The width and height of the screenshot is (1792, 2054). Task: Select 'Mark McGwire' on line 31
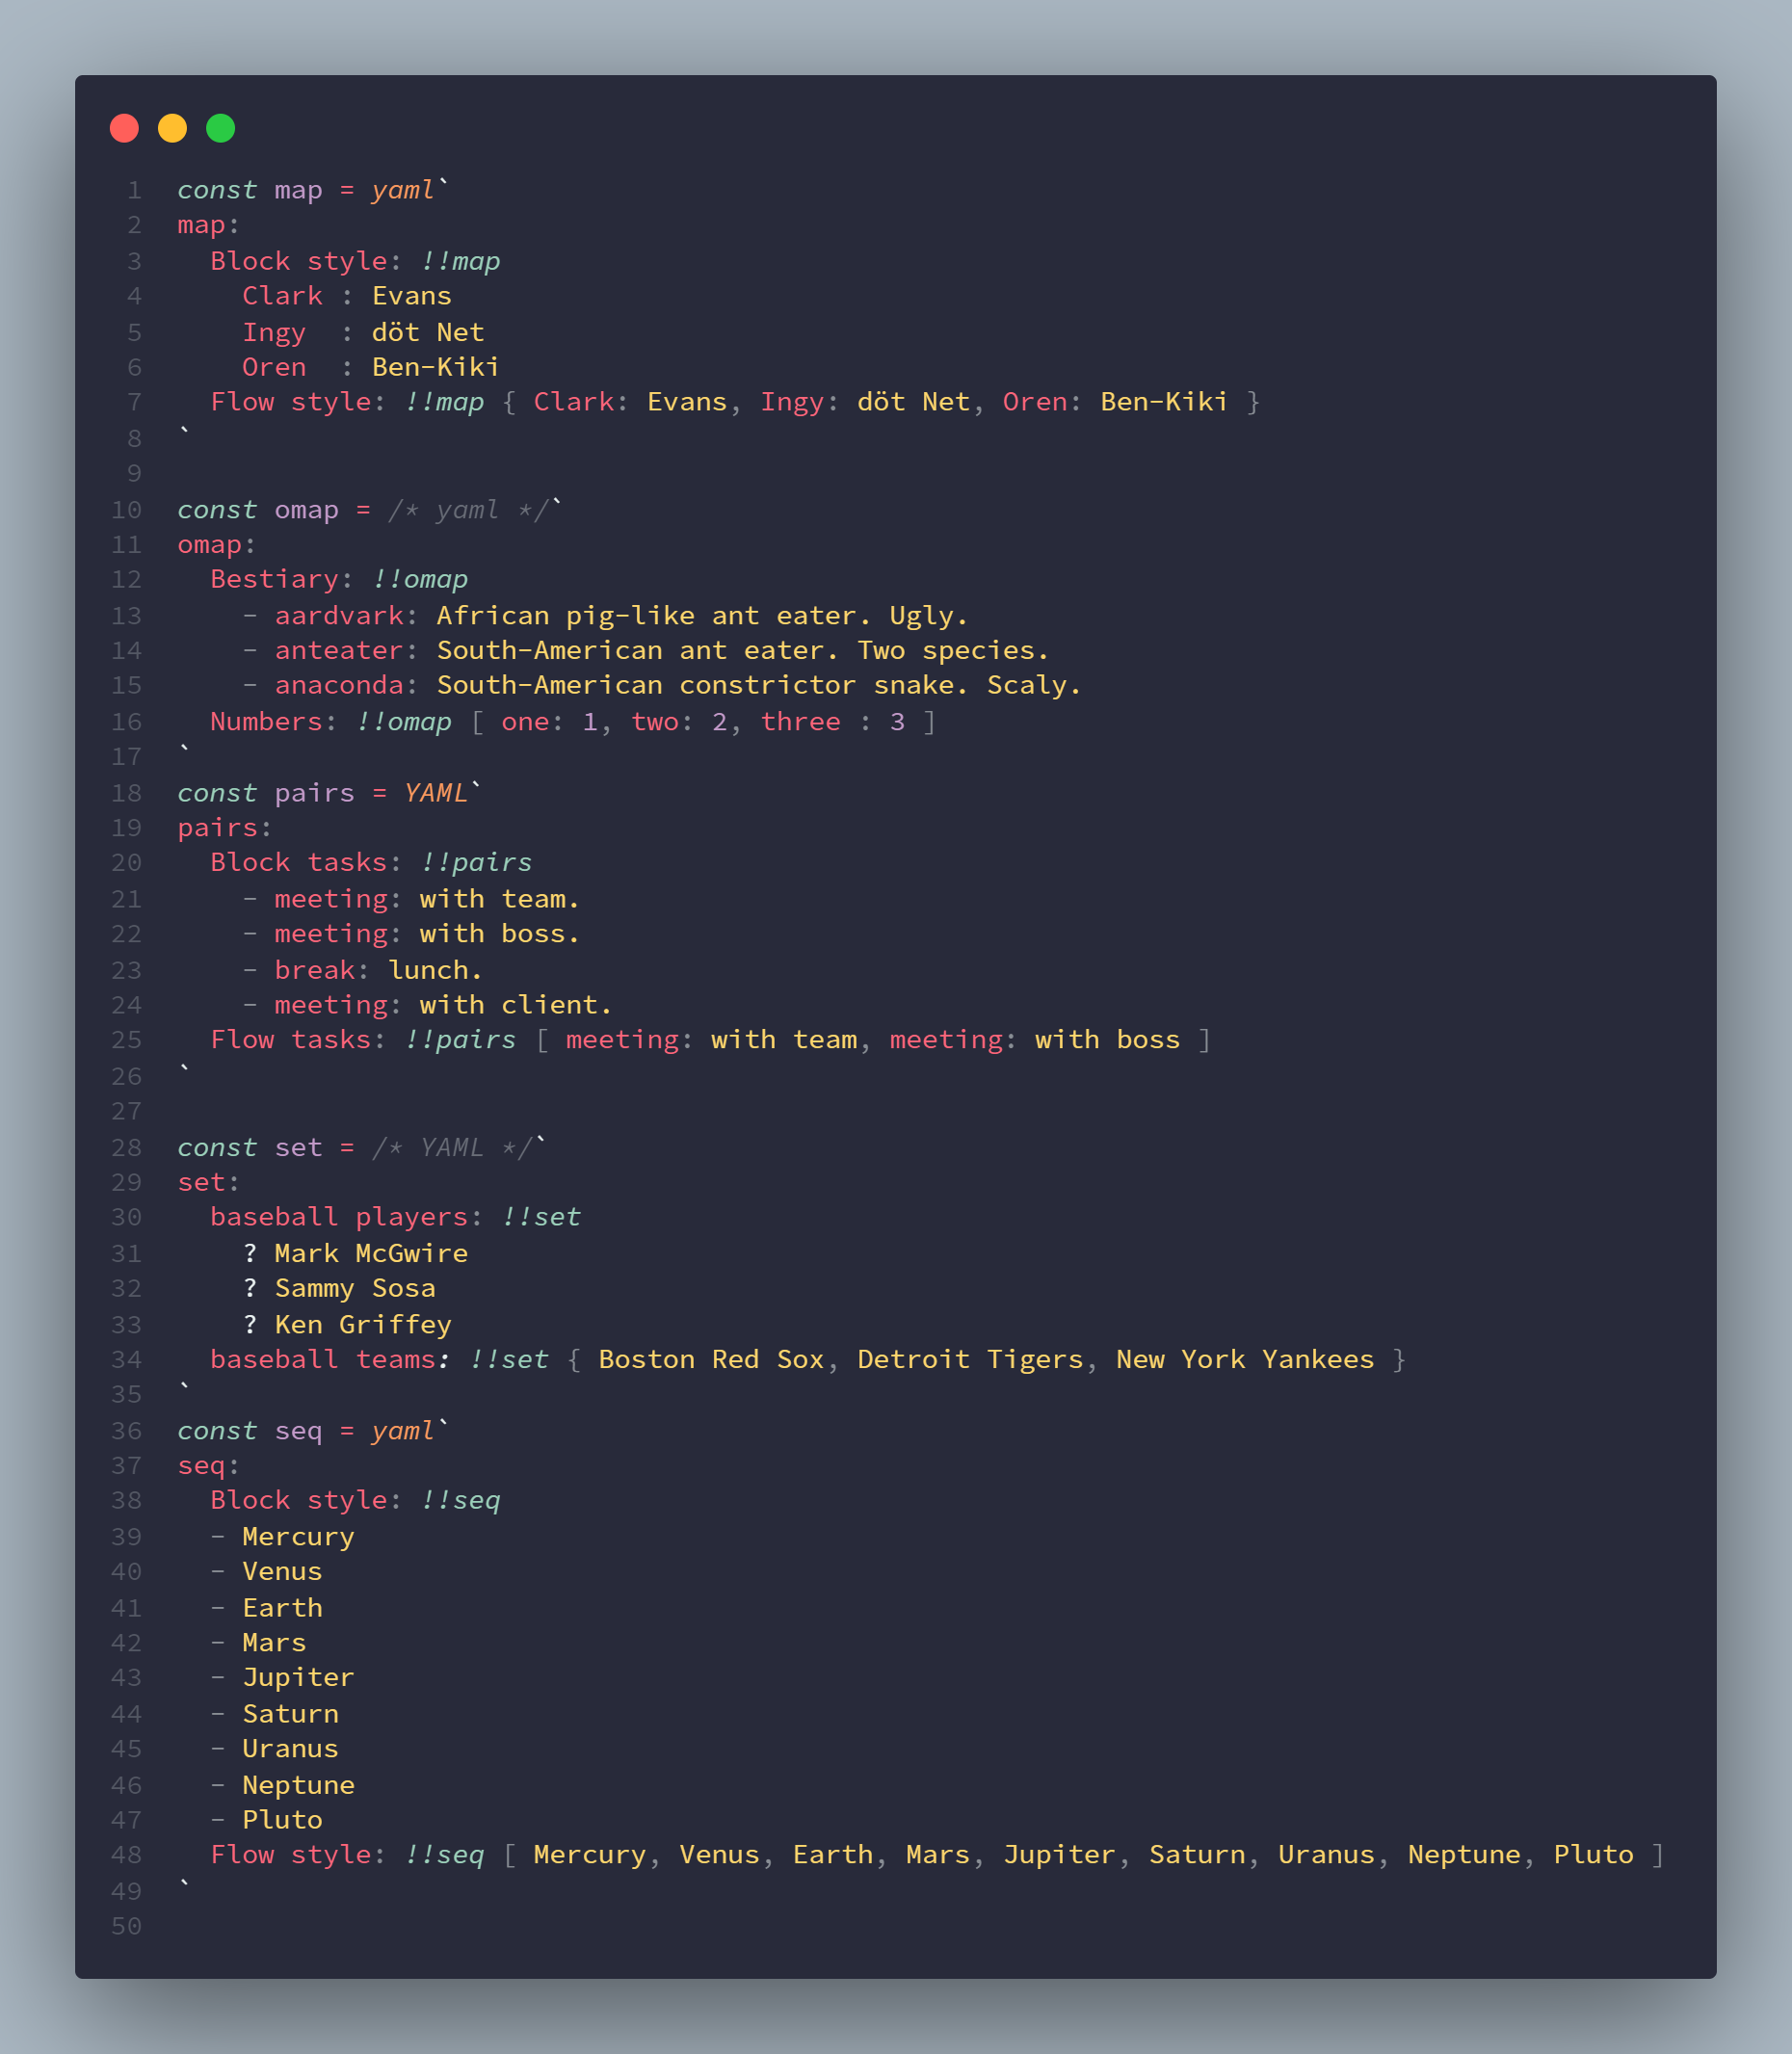coord(371,1253)
